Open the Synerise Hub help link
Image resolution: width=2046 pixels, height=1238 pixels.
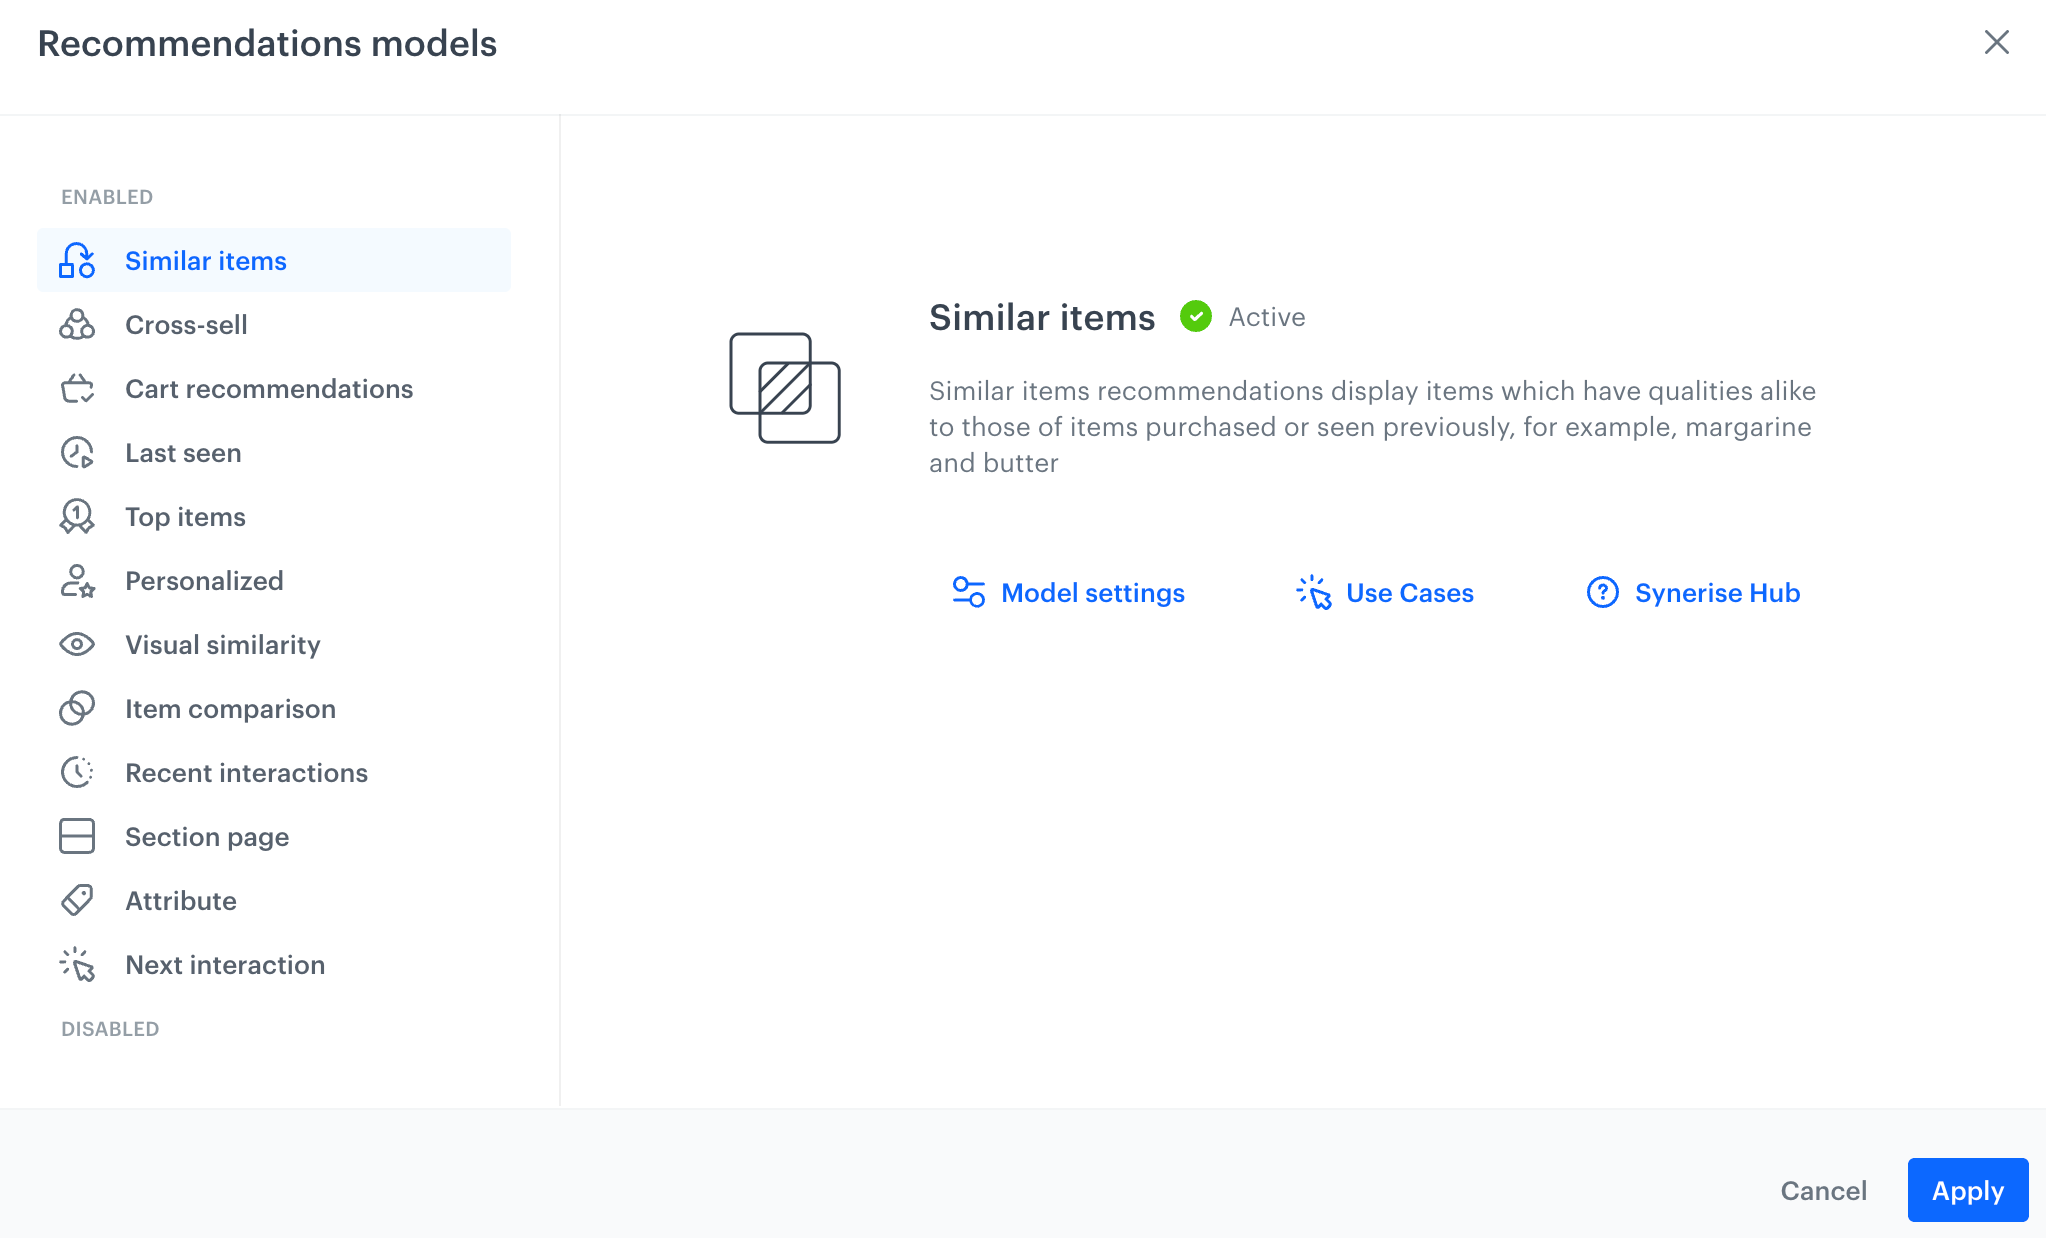pyautogui.click(x=1716, y=592)
